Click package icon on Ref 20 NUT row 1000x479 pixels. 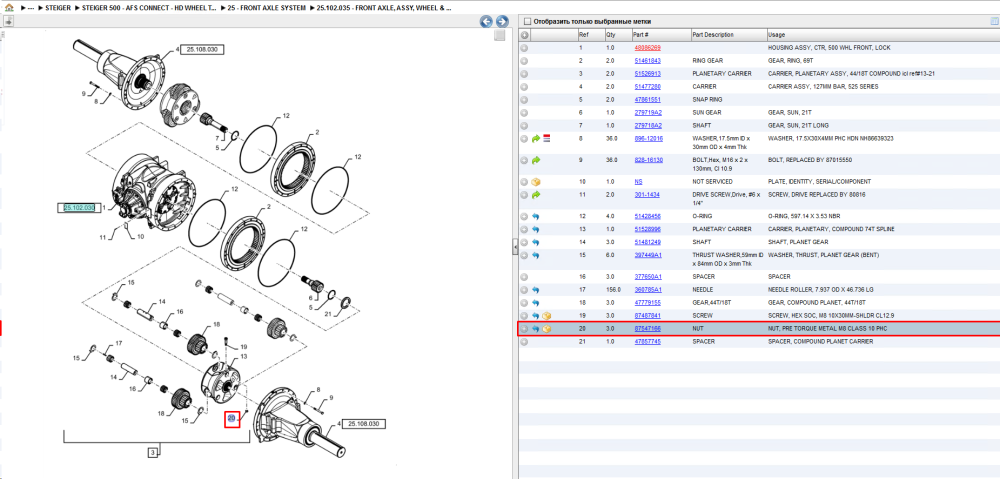547,329
